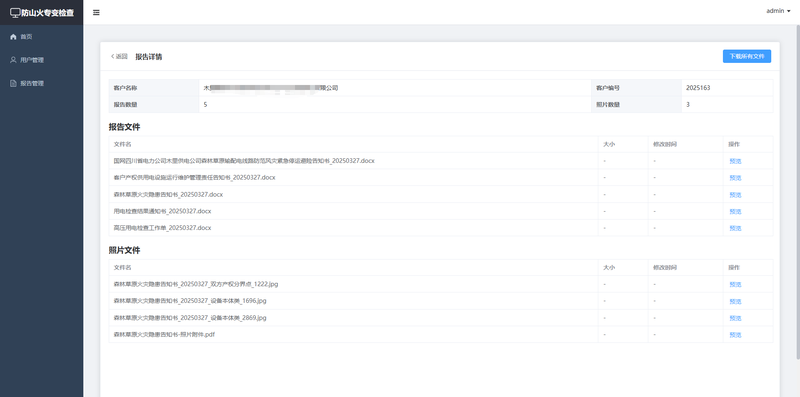
Task: Toggle the sidebar with the hamburger icon
Action: point(96,13)
